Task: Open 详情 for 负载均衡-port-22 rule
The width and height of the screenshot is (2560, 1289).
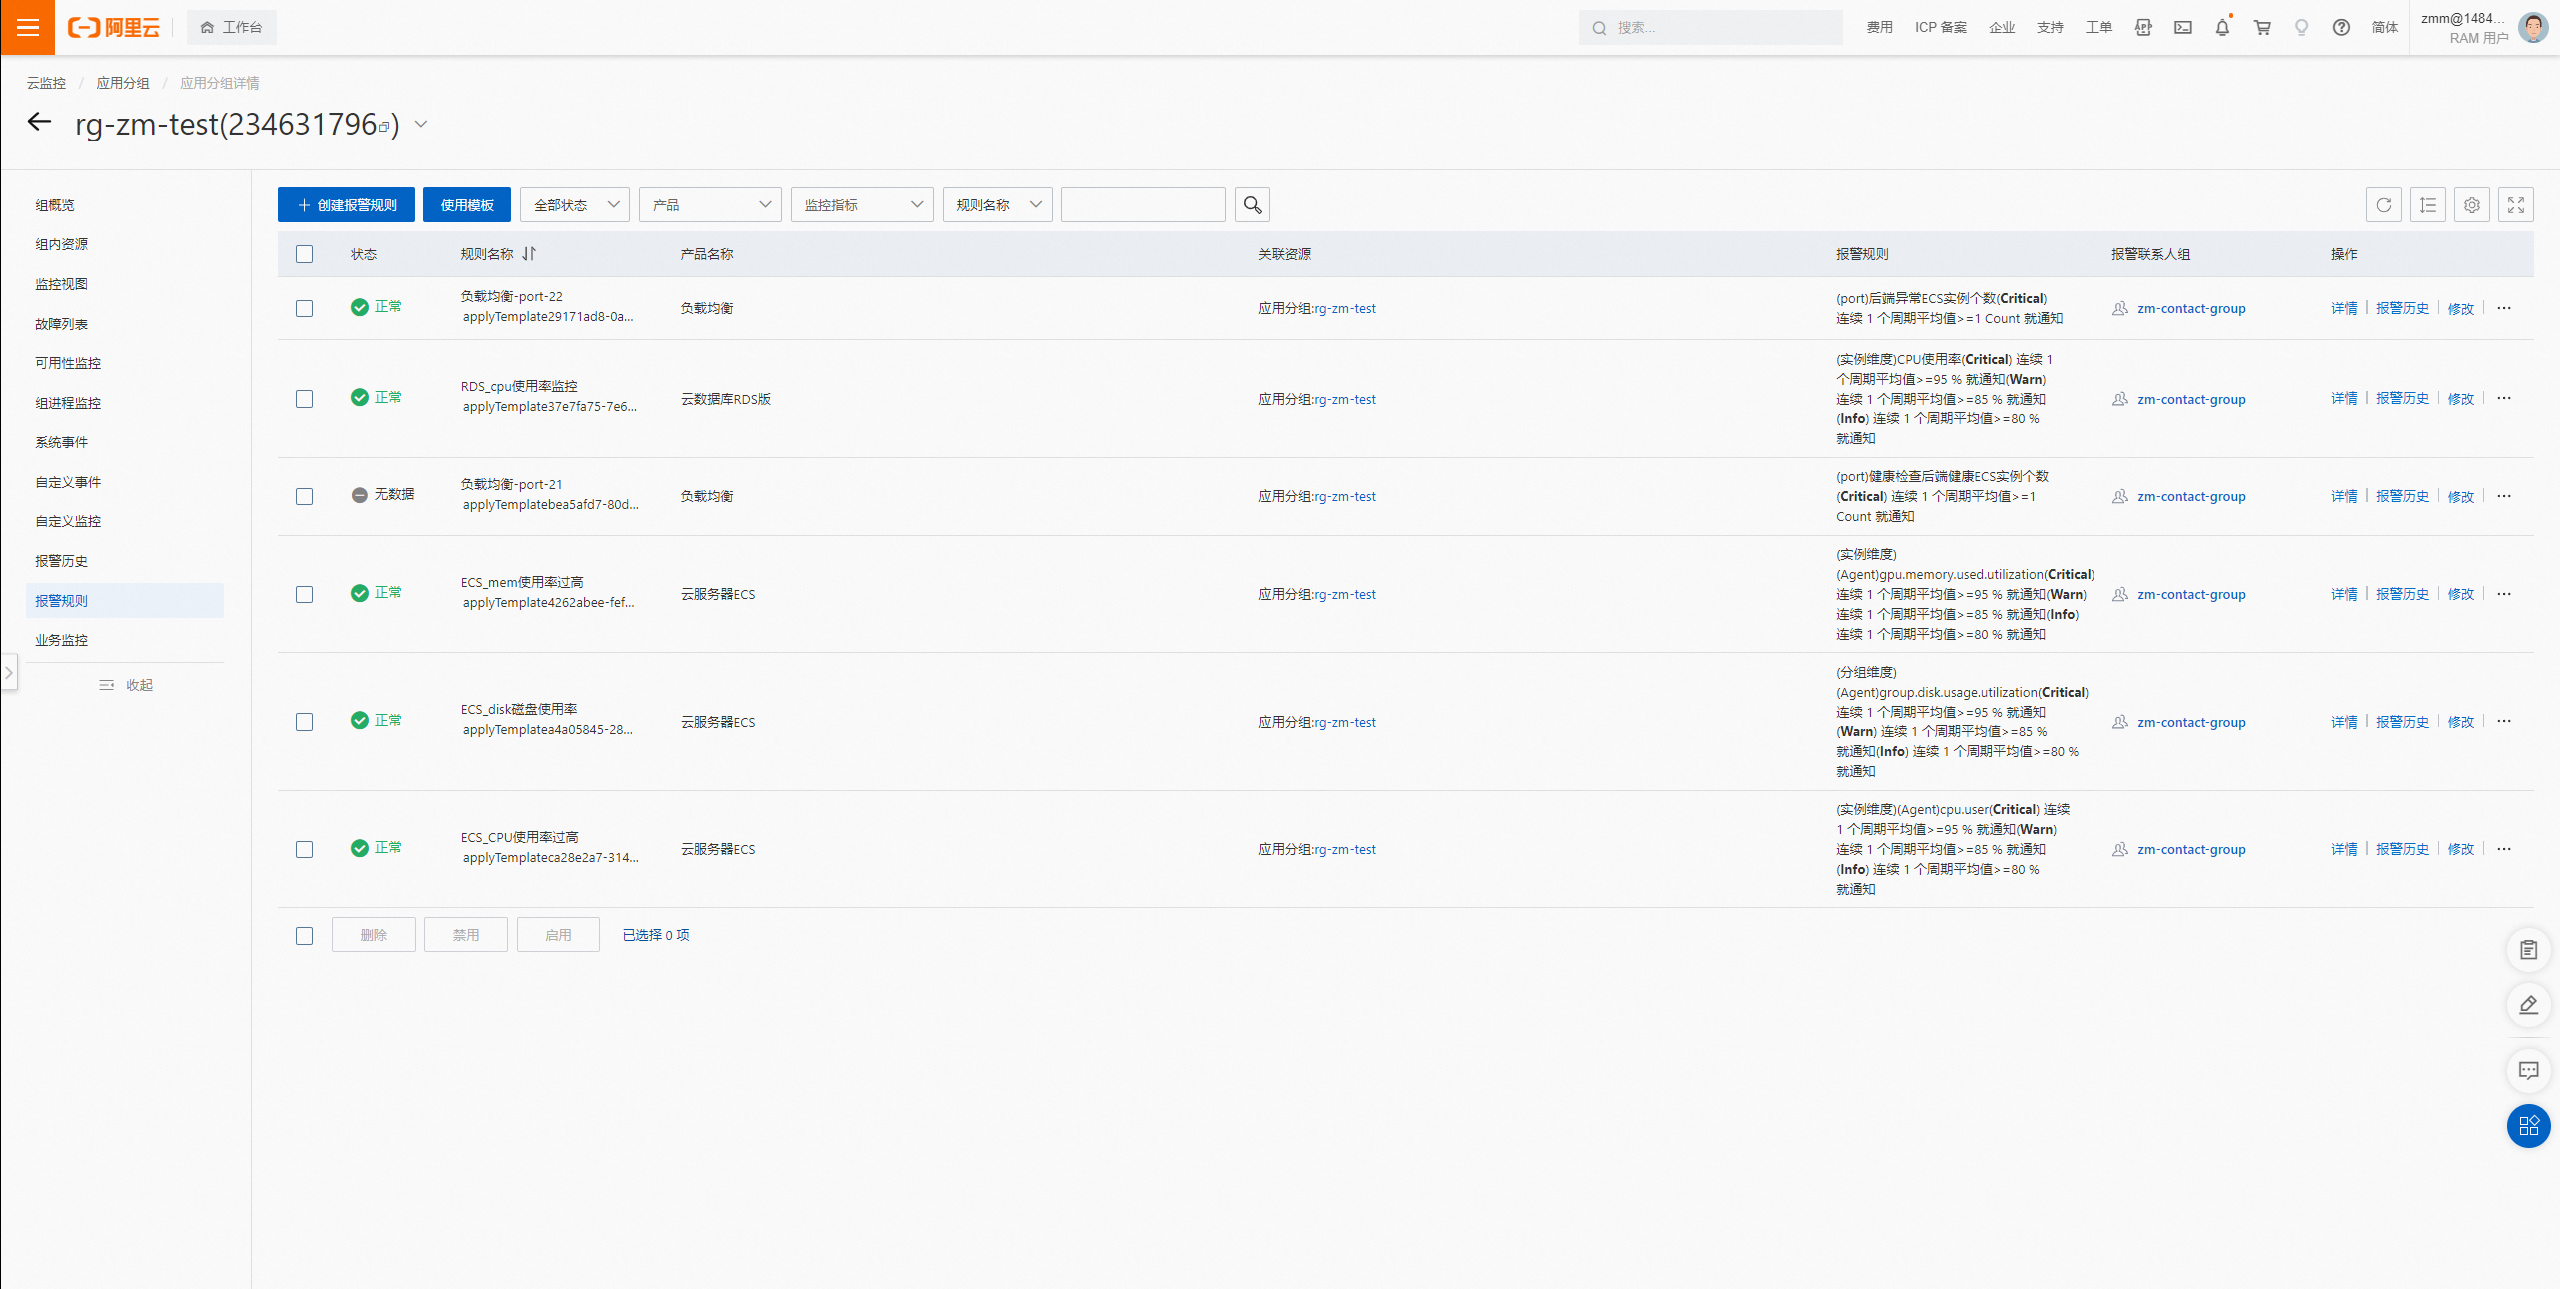Action: [2344, 308]
